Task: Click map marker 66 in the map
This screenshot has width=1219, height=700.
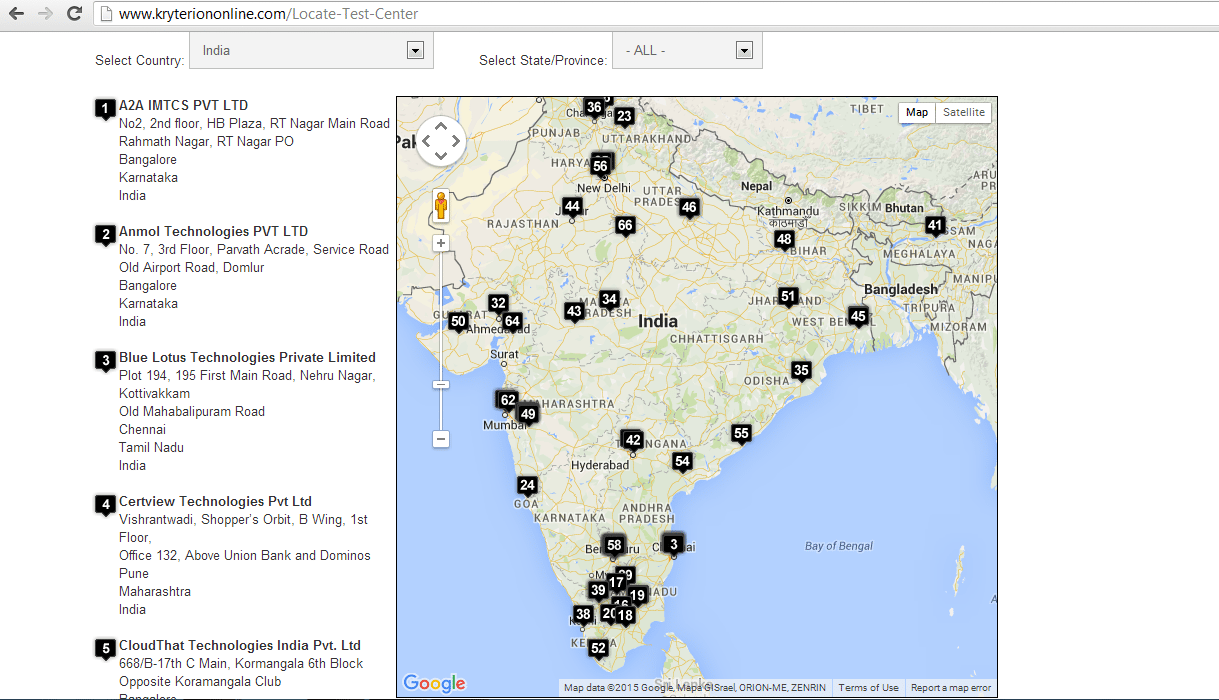Action: pos(625,226)
